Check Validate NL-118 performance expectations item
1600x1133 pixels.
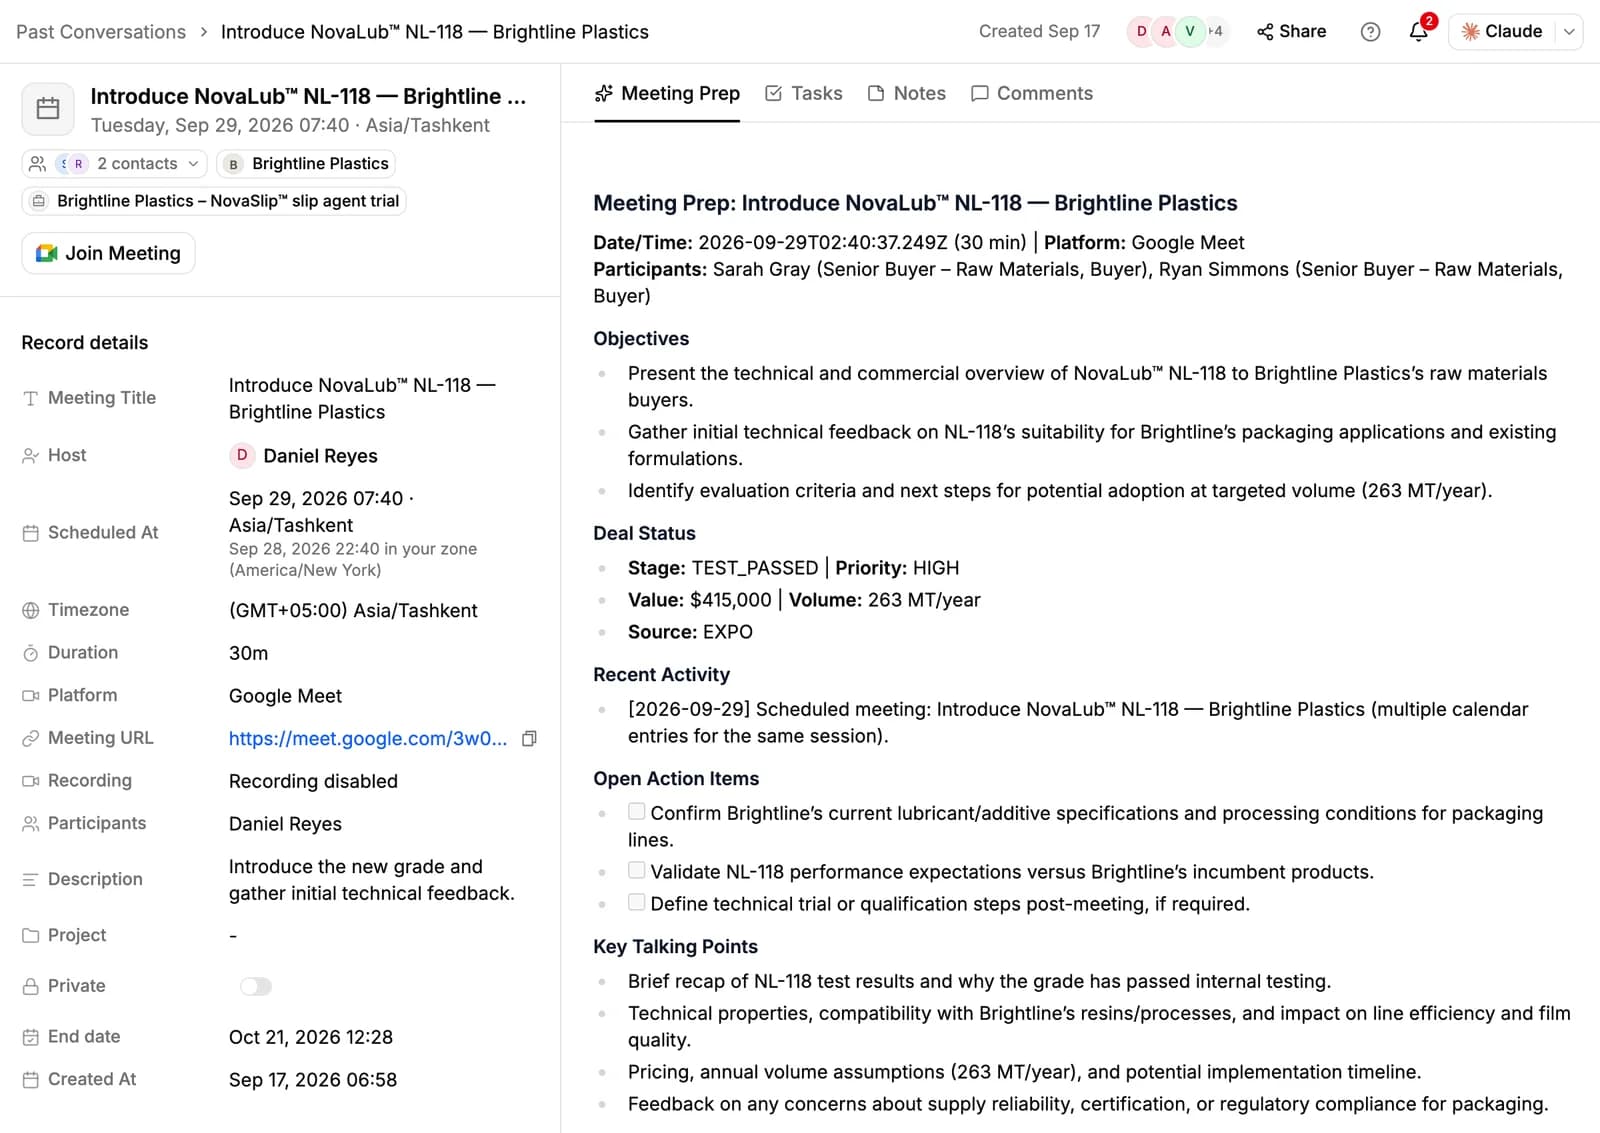[x=636, y=870]
